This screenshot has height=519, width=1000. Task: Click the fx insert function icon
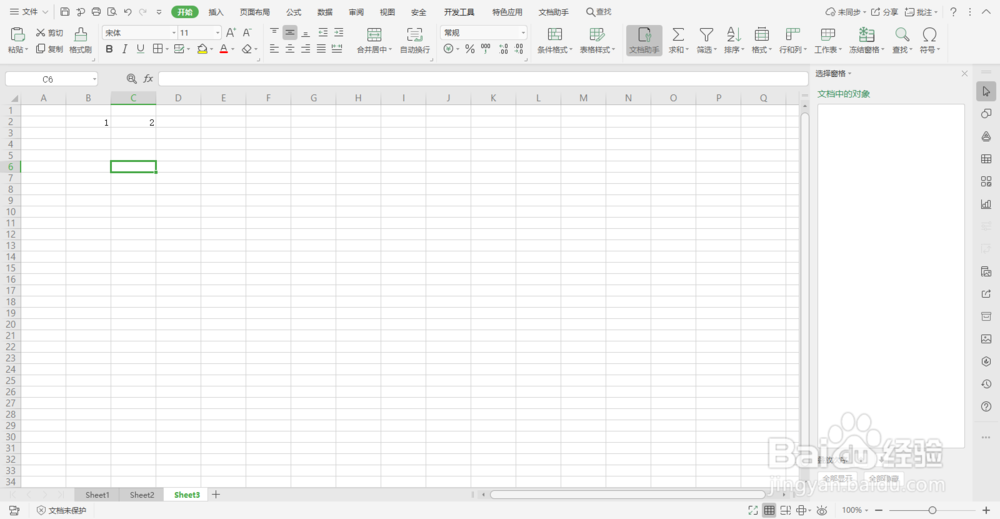148,78
